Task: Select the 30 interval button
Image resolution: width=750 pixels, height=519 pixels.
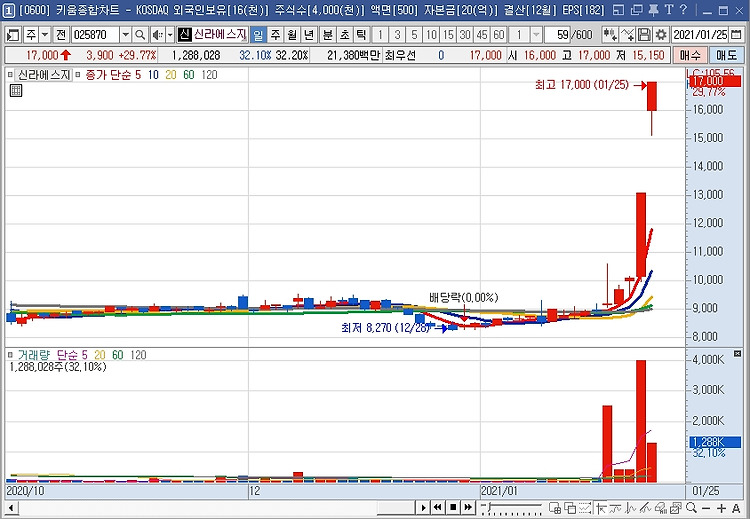Action: click(x=465, y=34)
